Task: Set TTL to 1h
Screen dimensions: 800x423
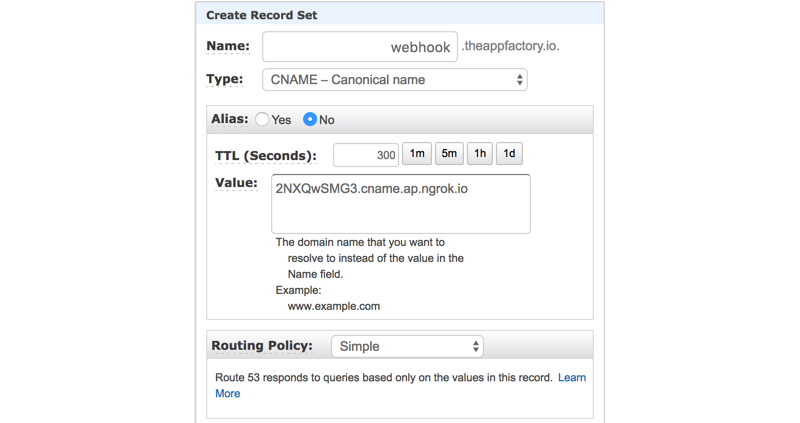Action: tap(480, 154)
